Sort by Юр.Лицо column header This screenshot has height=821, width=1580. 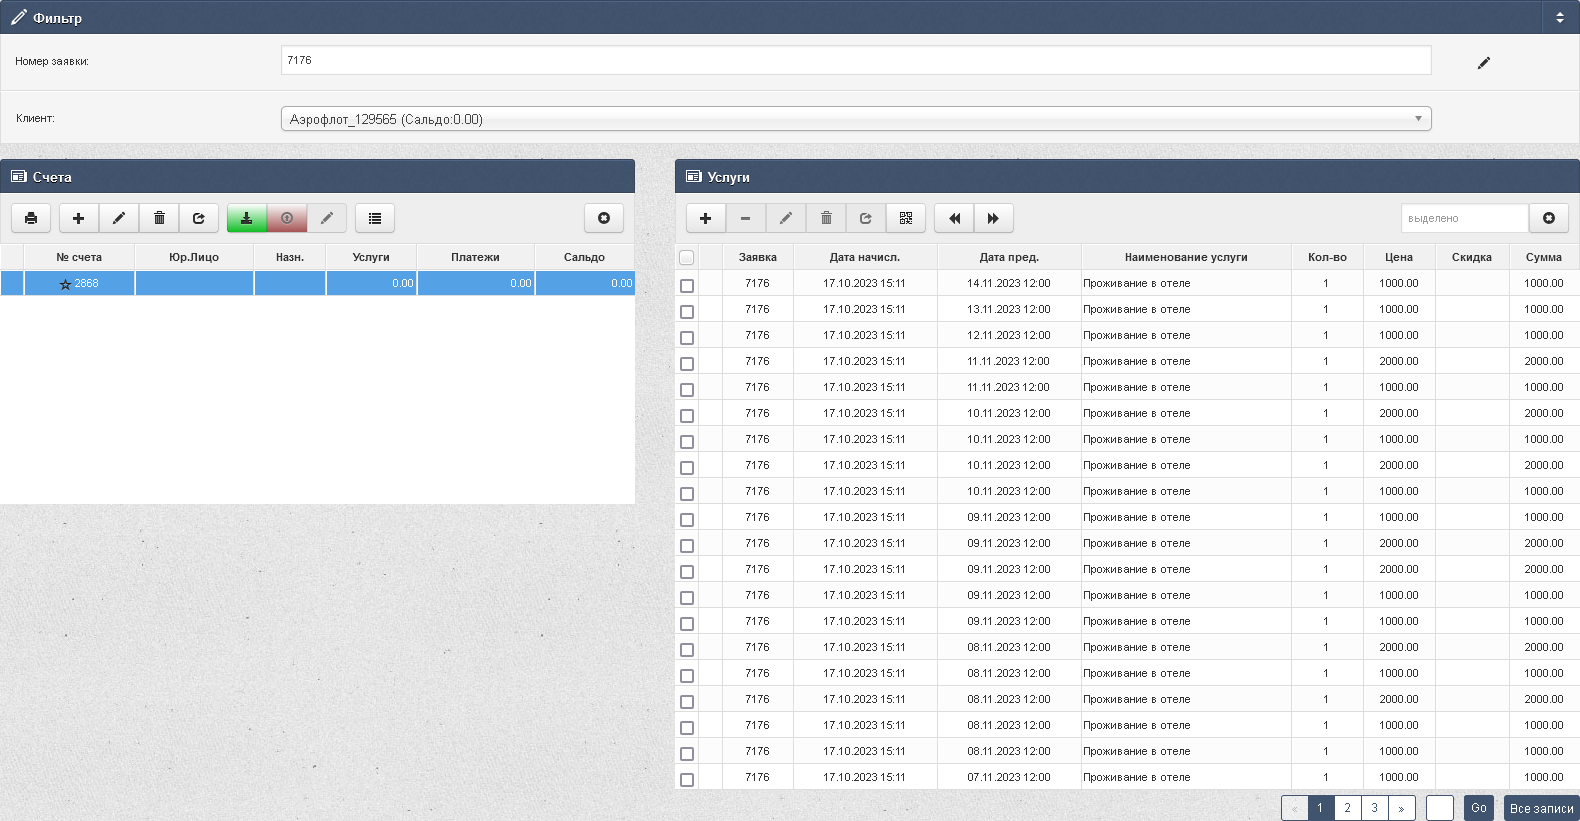pyautogui.click(x=194, y=257)
